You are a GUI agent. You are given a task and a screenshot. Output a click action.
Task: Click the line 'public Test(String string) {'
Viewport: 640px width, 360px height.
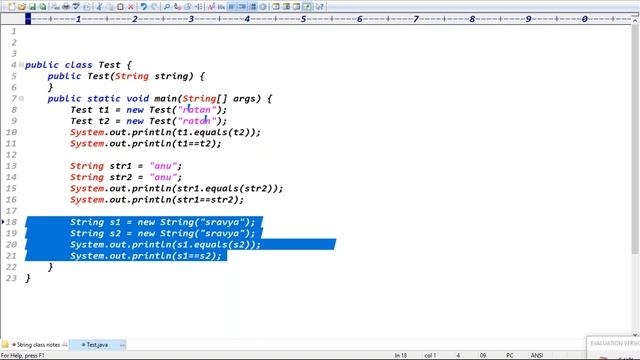[x=126, y=76]
